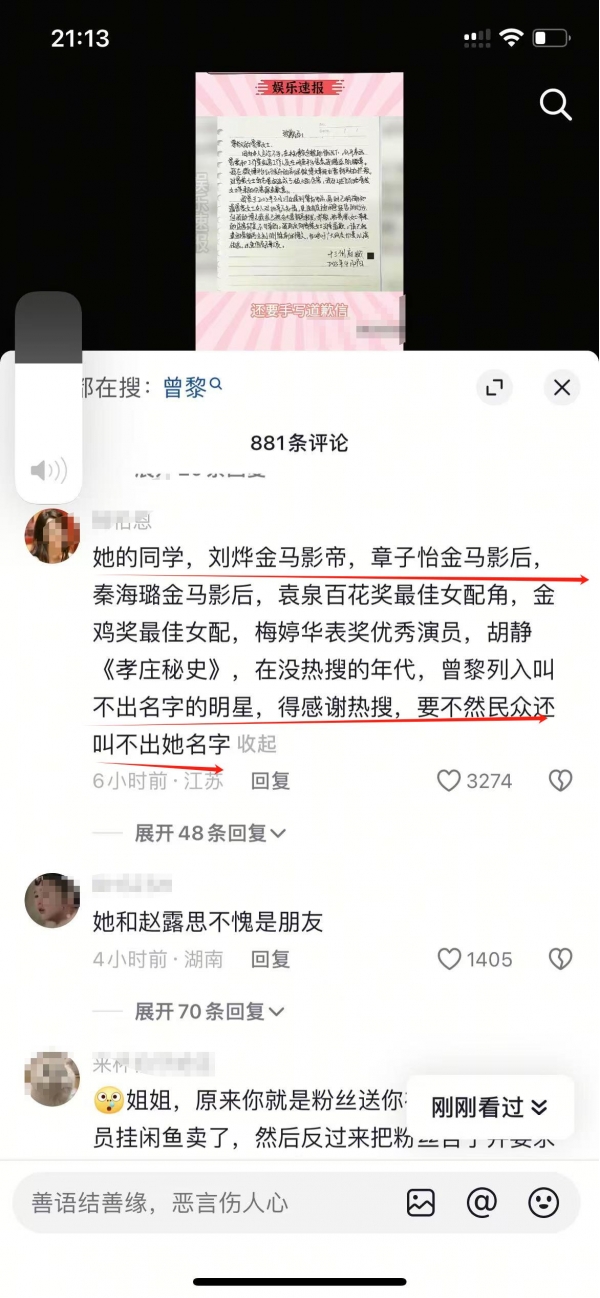Open first commenter's avatar profile
Screen dimensions: 600x1298
[52, 536]
